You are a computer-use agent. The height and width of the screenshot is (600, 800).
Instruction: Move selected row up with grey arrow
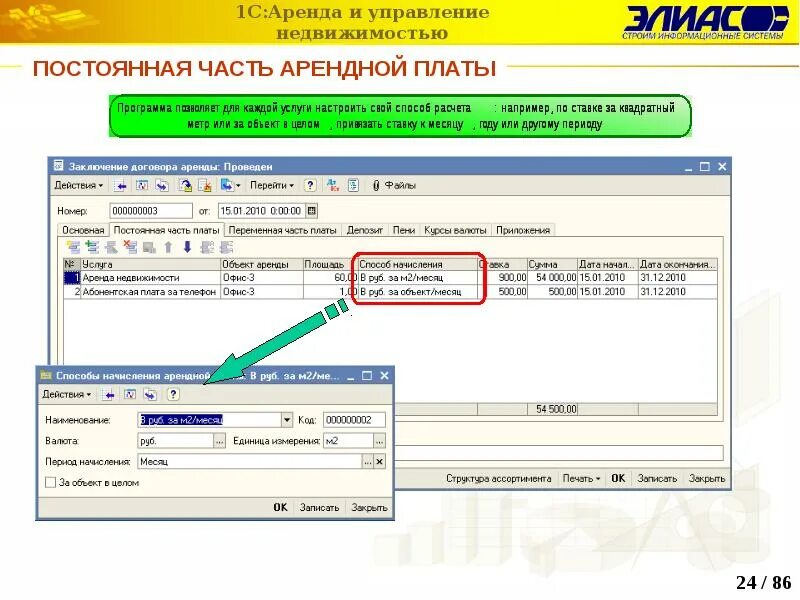click(x=168, y=247)
